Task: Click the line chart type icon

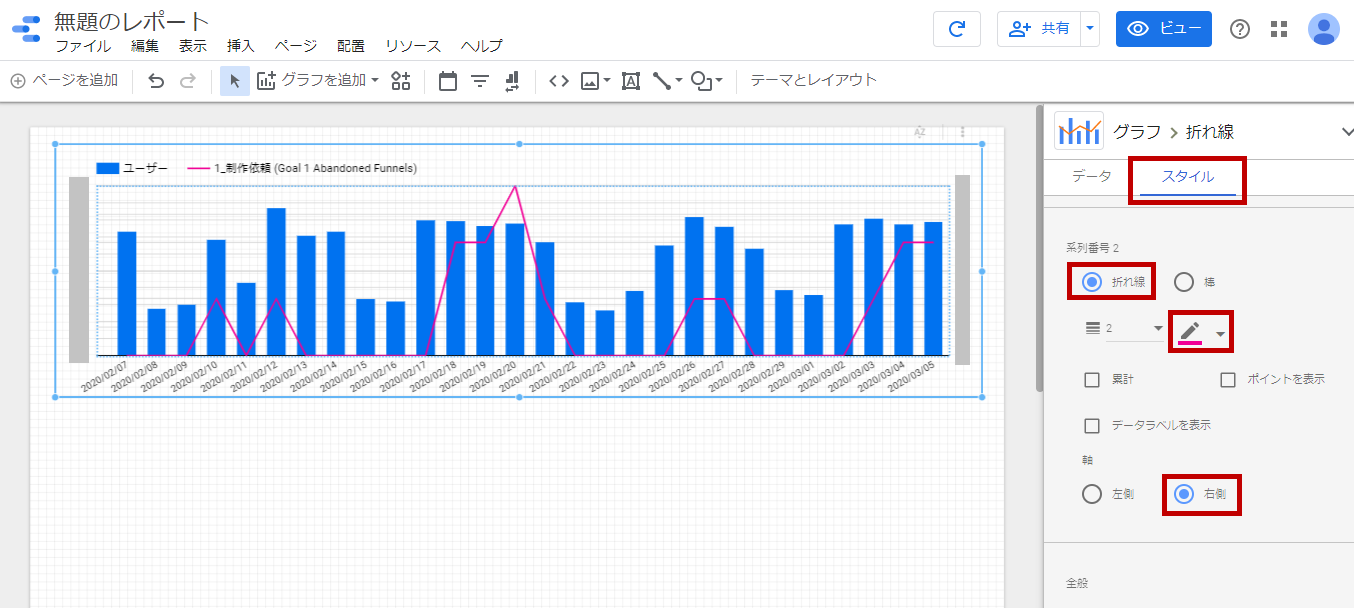Action: coord(1079,130)
